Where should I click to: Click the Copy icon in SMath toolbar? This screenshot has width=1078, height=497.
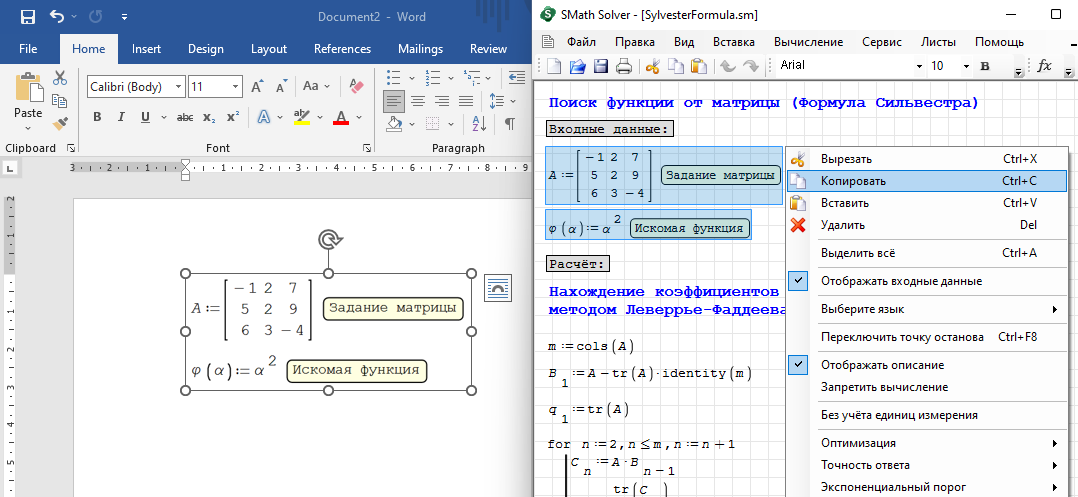pos(676,66)
